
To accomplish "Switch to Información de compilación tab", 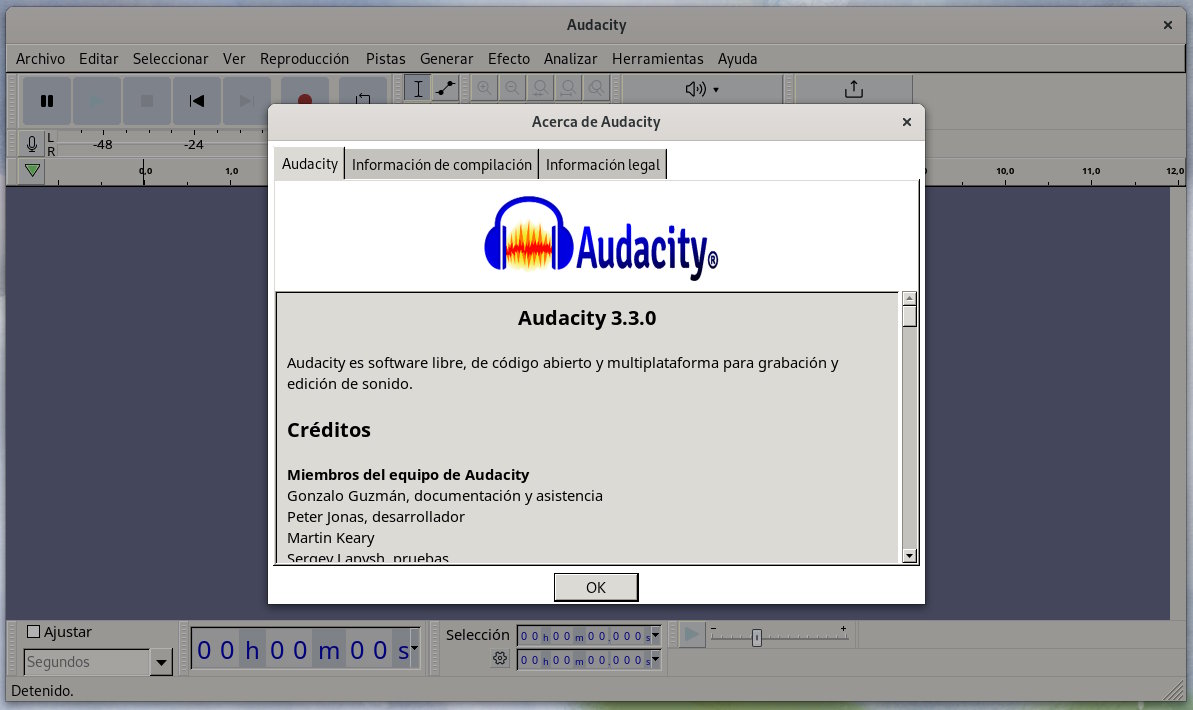I will (442, 164).
